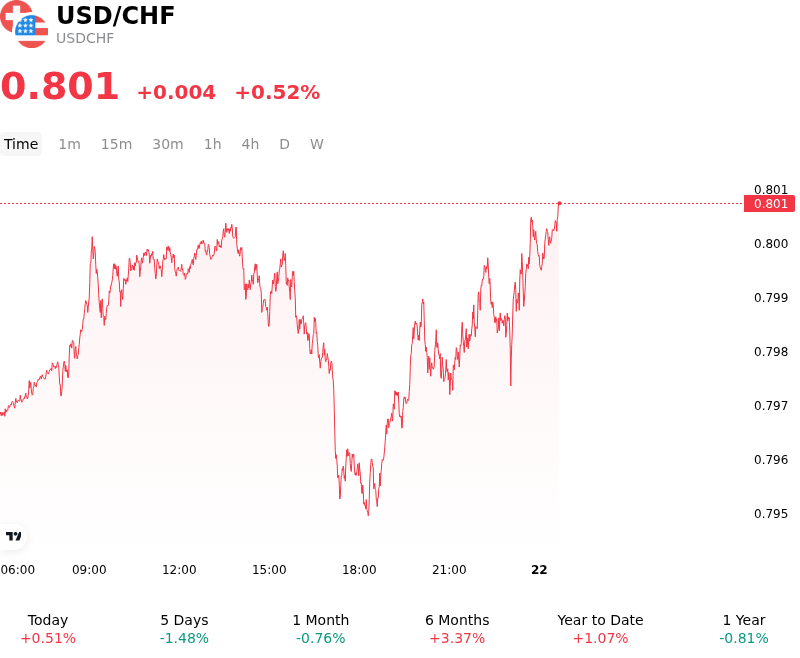
Task: Open the TradingView logo icon
Action: [x=13, y=536]
